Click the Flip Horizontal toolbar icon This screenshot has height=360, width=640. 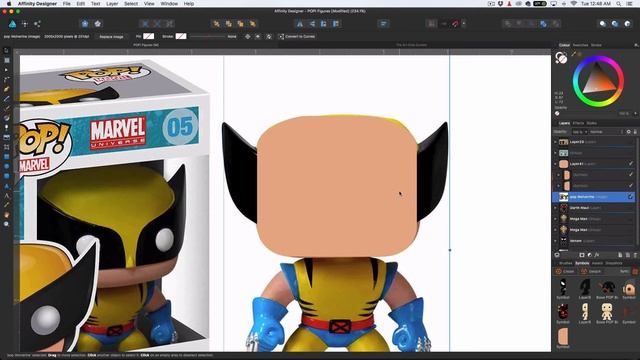(x=300, y=24)
